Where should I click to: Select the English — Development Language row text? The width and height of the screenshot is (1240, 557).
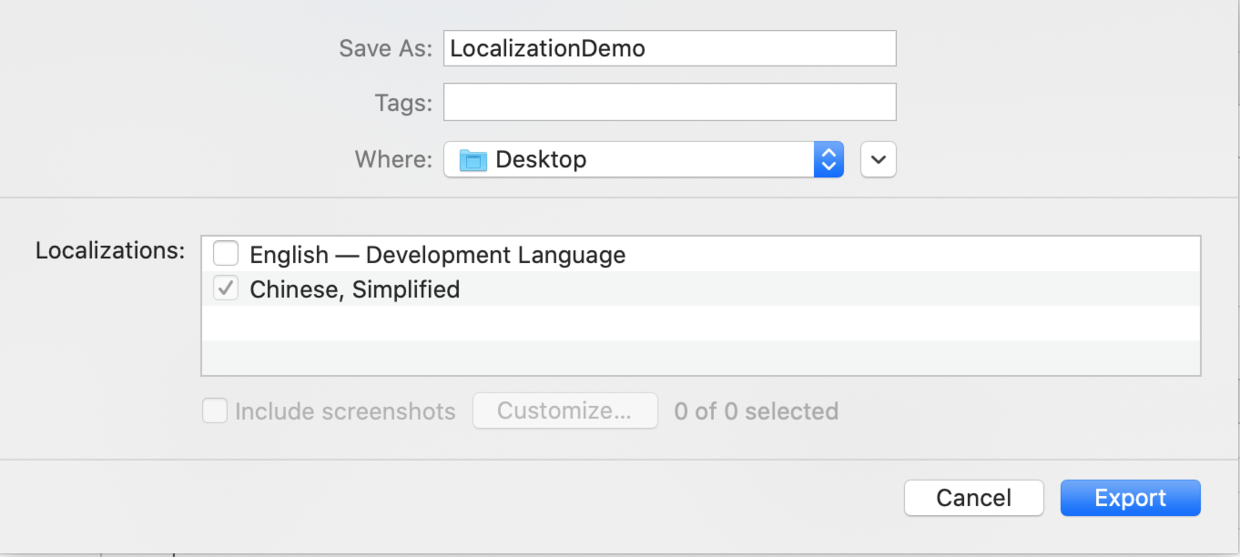pos(437,255)
